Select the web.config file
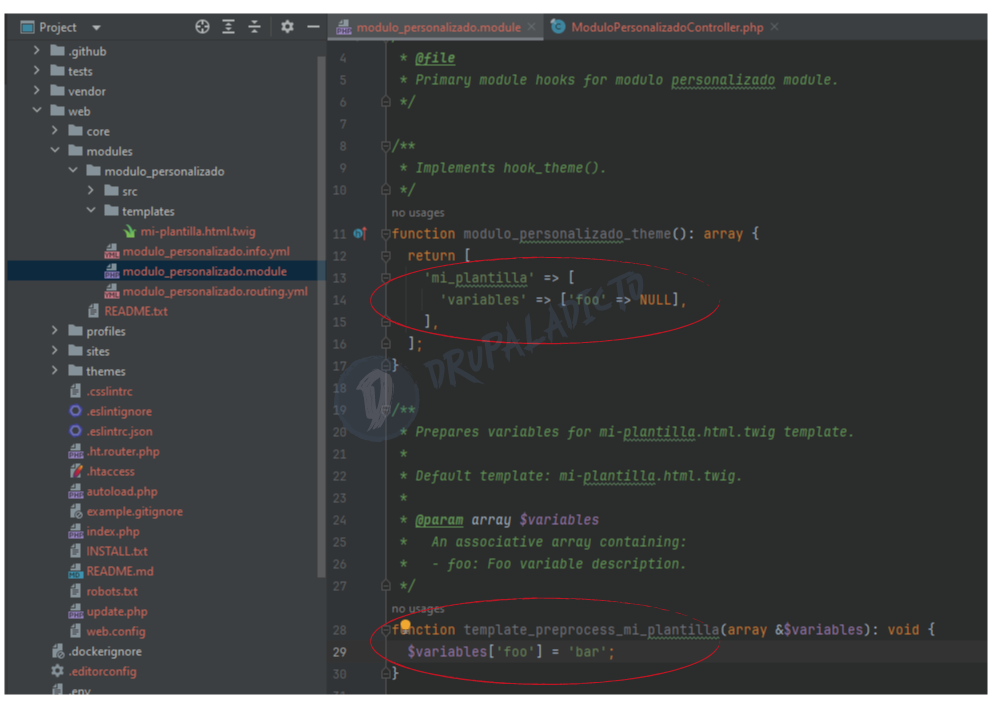The image size is (990, 705). [x=116, y=632]
